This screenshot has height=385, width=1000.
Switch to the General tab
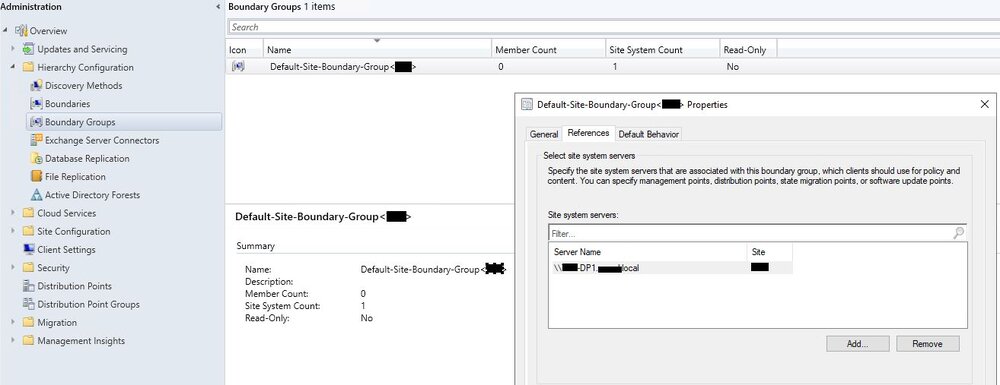click(x=544, y=134)
